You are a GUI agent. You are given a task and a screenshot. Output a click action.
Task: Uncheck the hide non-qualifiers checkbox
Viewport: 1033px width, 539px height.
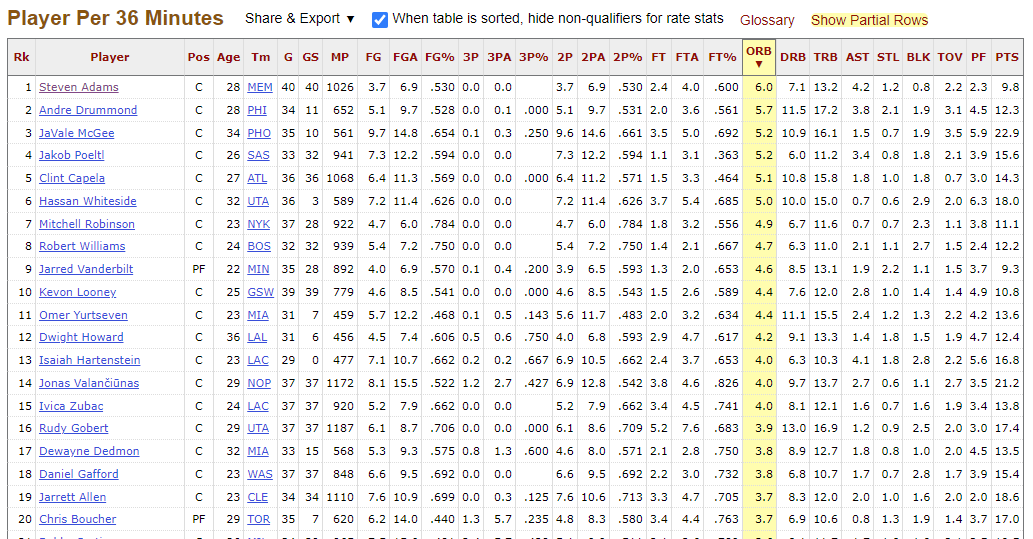click(380, 19)
